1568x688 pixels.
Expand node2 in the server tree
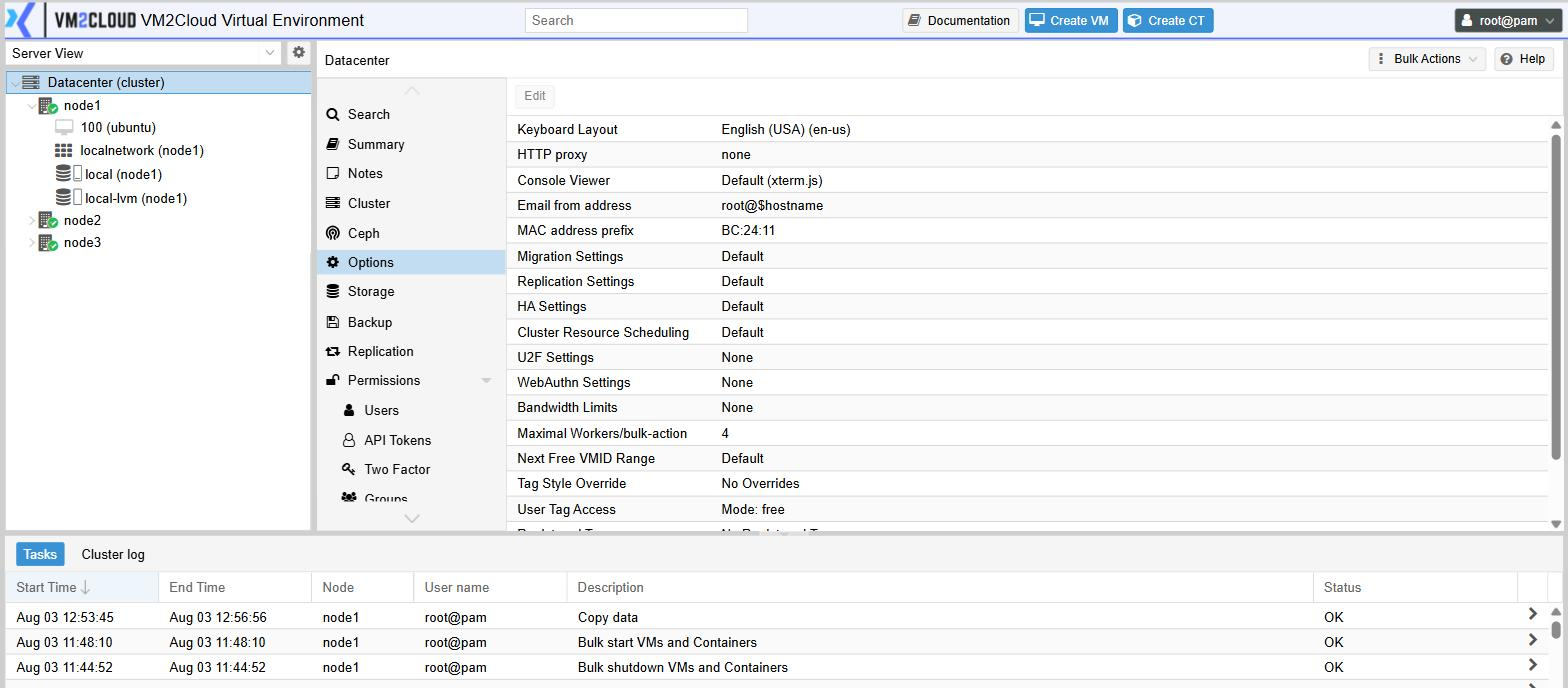(31, 220)
